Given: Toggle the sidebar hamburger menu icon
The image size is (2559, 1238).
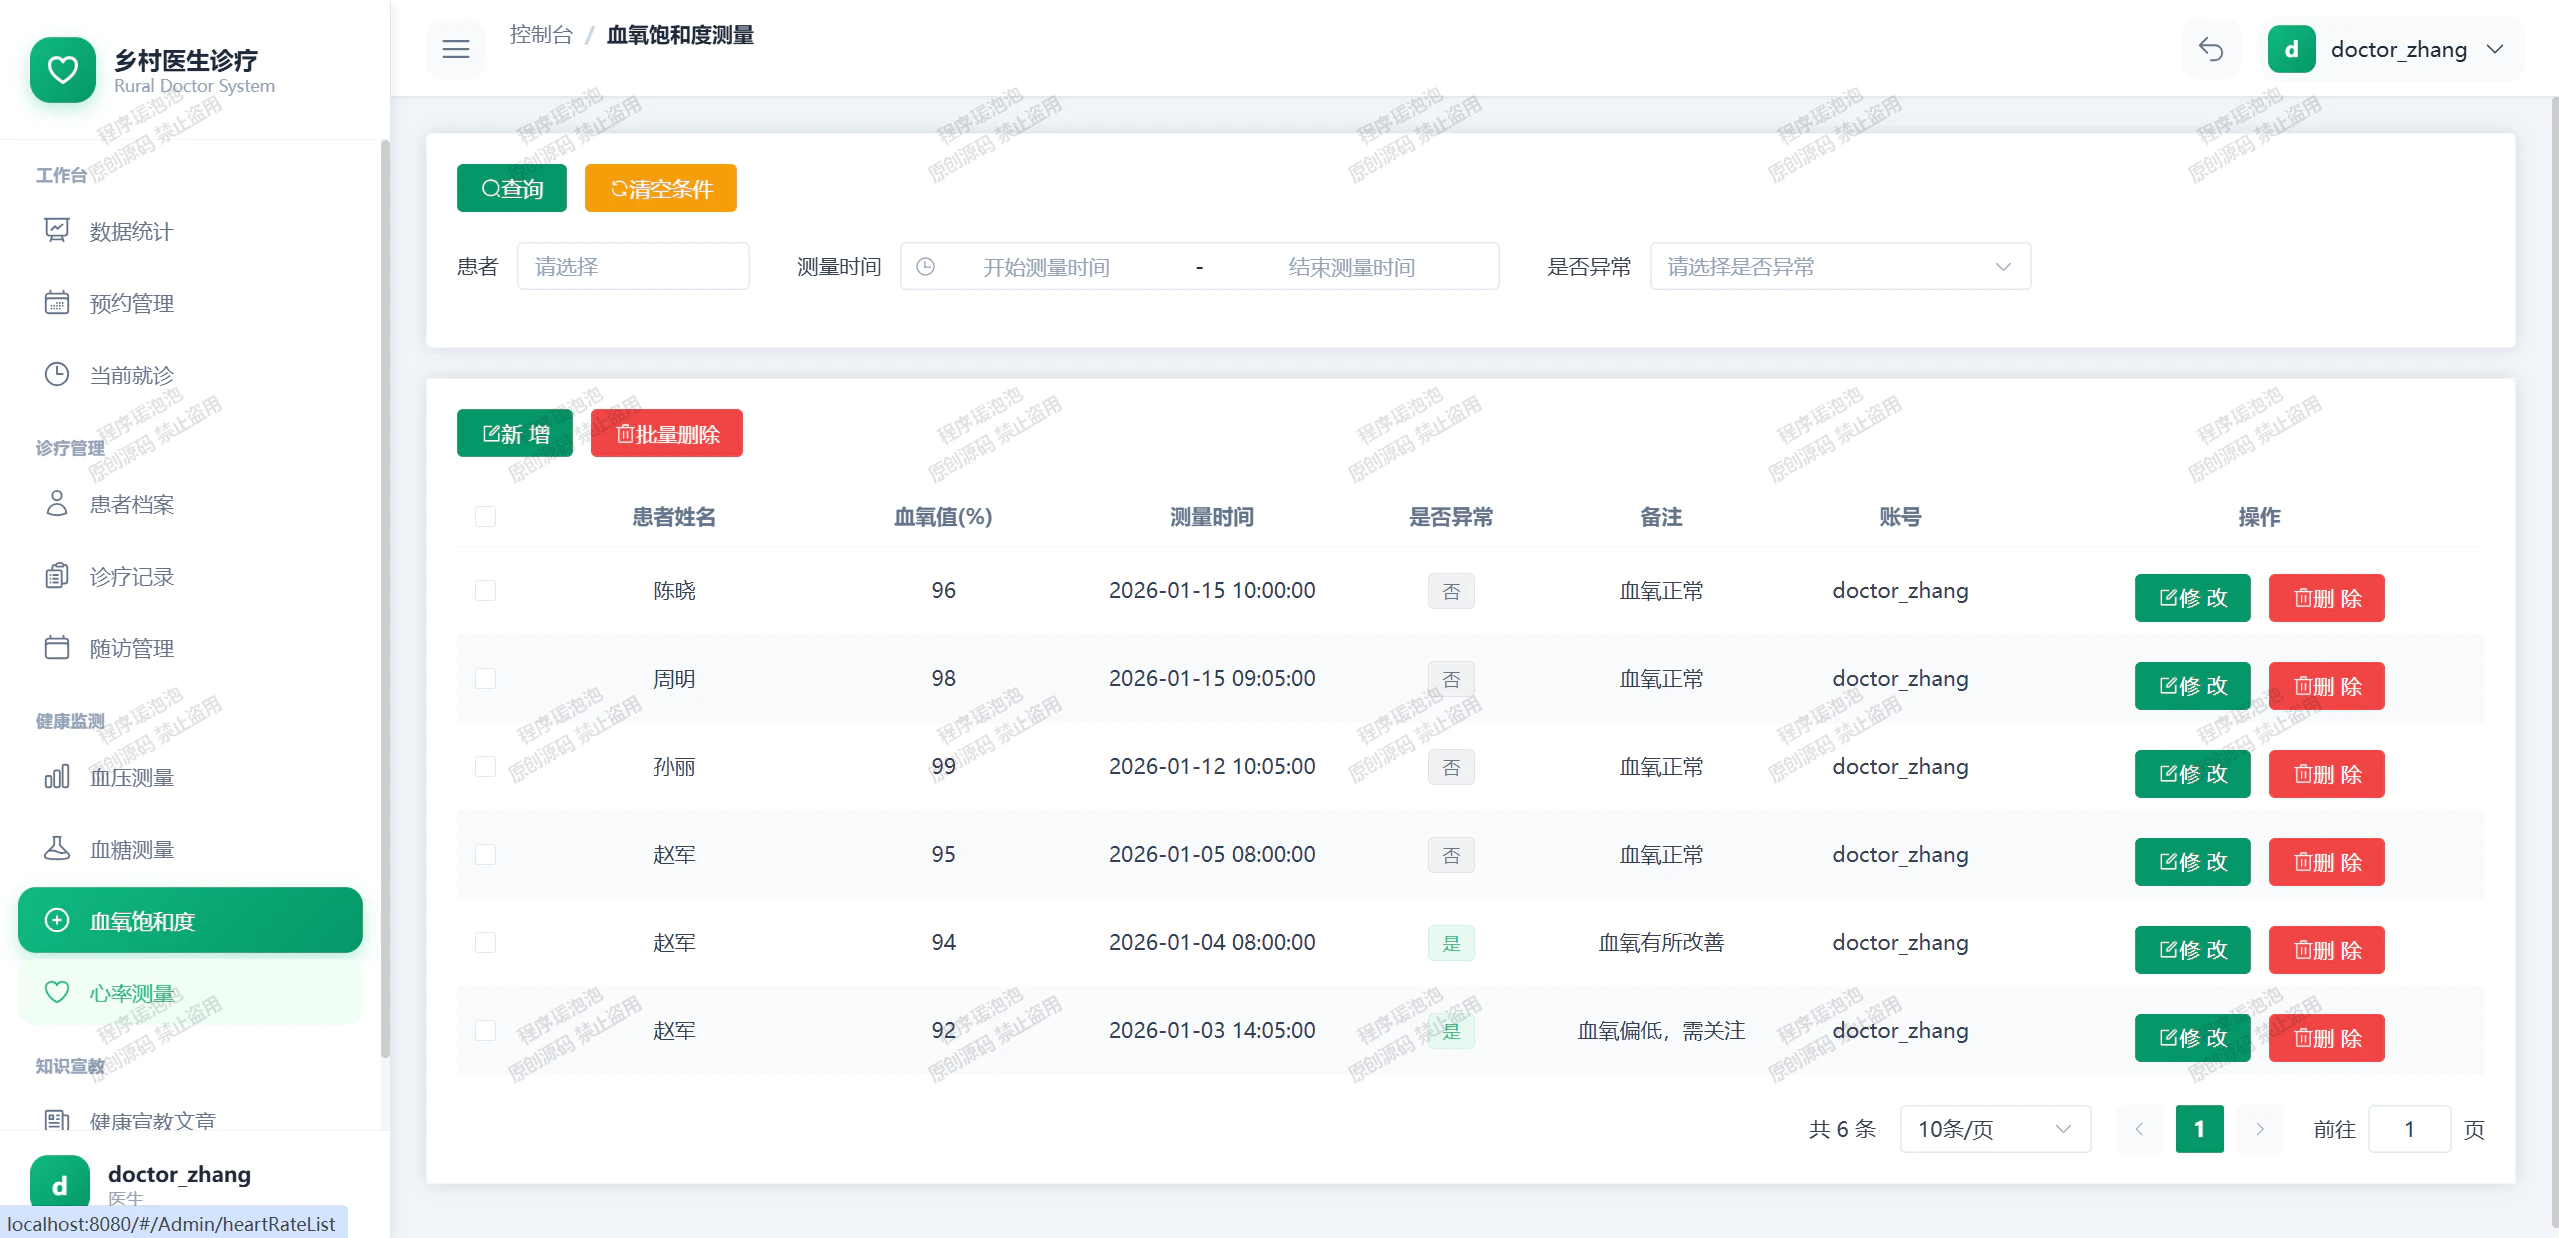Looking at the screenshot, I should 456,49.
